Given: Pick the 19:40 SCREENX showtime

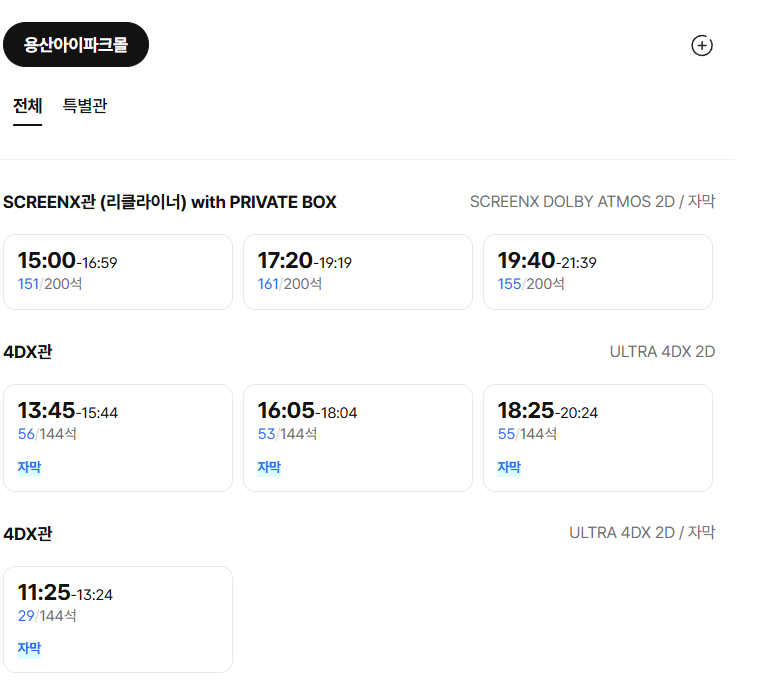Looking at the screenshot, I should point(598,272).
